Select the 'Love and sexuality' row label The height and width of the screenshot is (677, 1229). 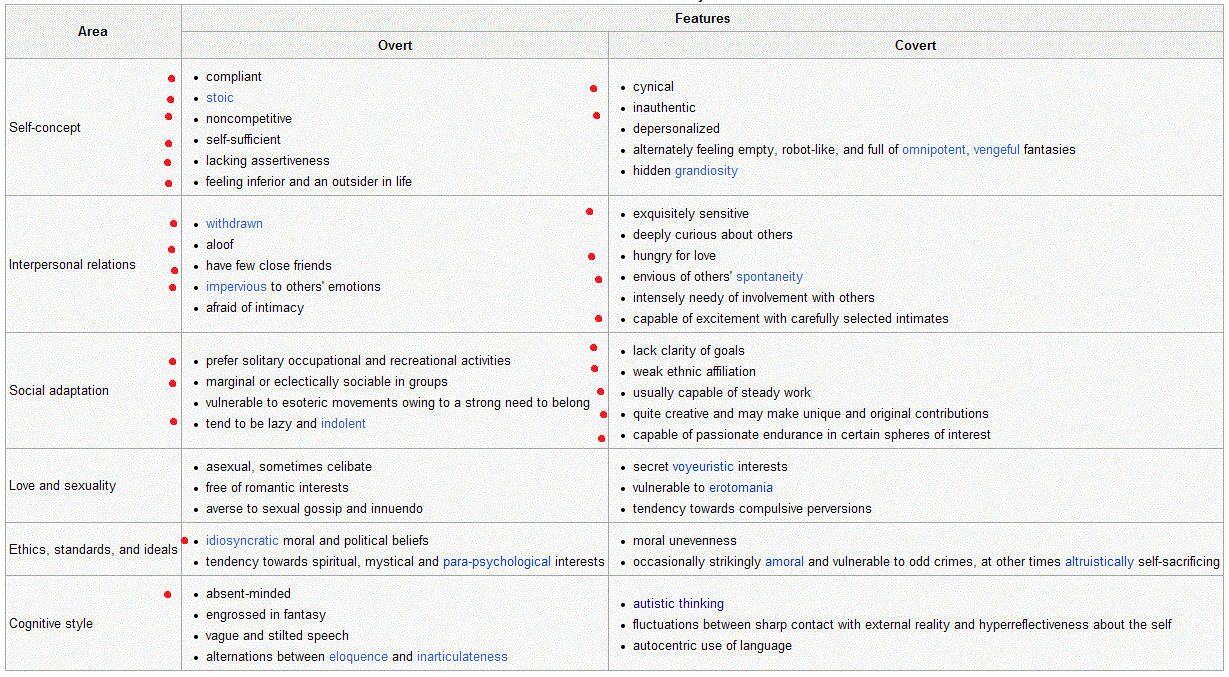[62, 486]
